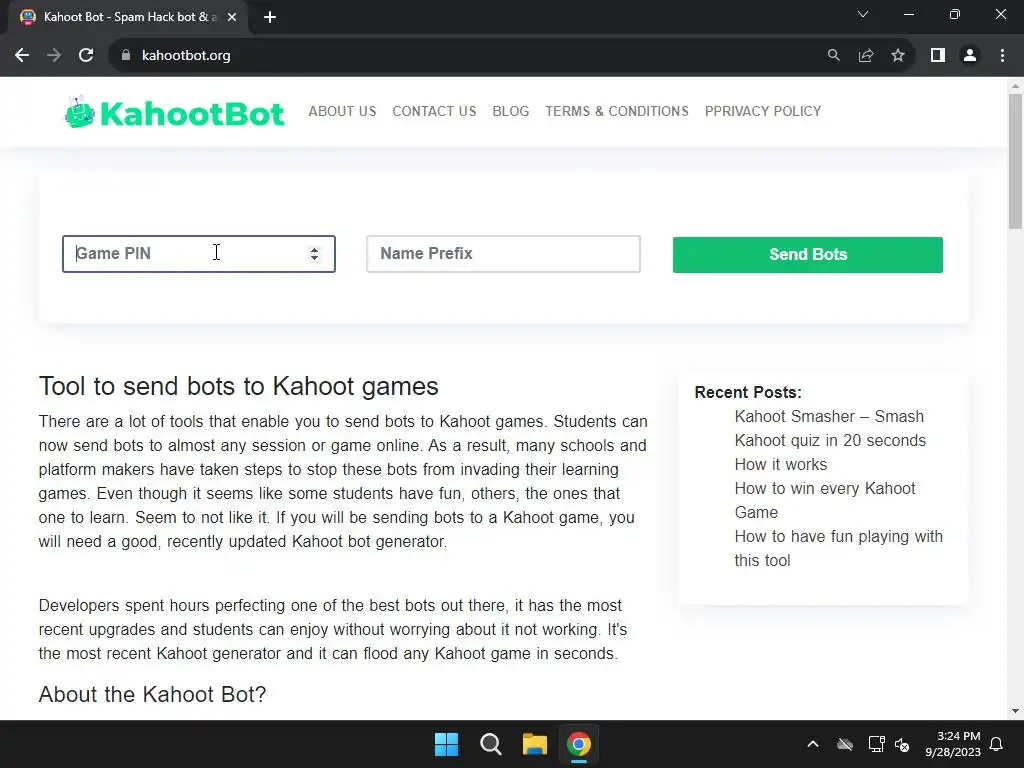1024x768 pixels.
Task: Click the page vertical scrollbar thumb
Action: (x=1015, y=161)
